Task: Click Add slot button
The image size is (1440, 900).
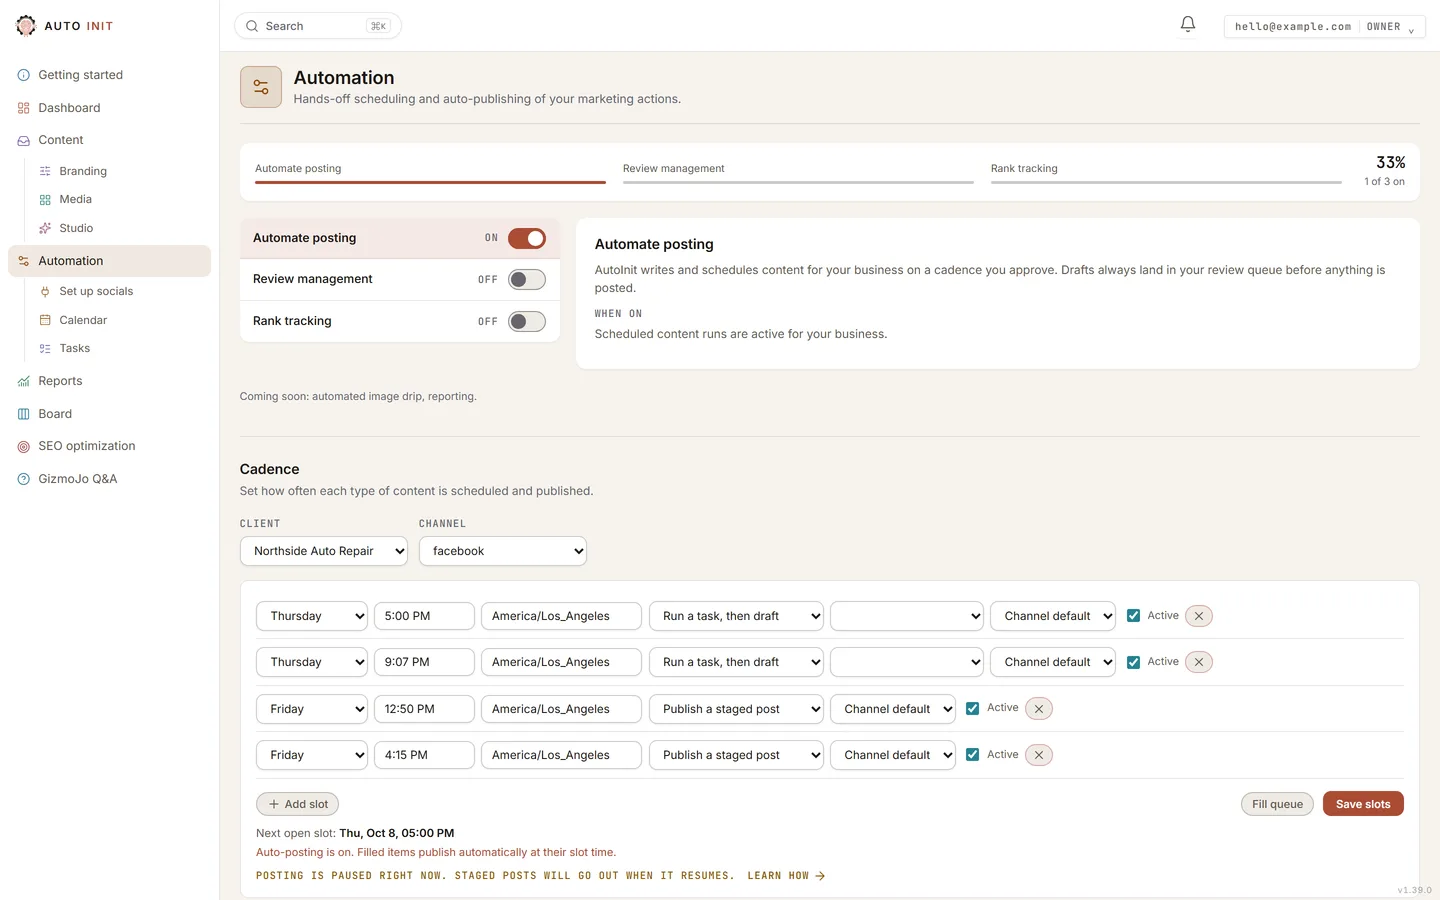Action: pyautogui.click(x=298, y=804)
